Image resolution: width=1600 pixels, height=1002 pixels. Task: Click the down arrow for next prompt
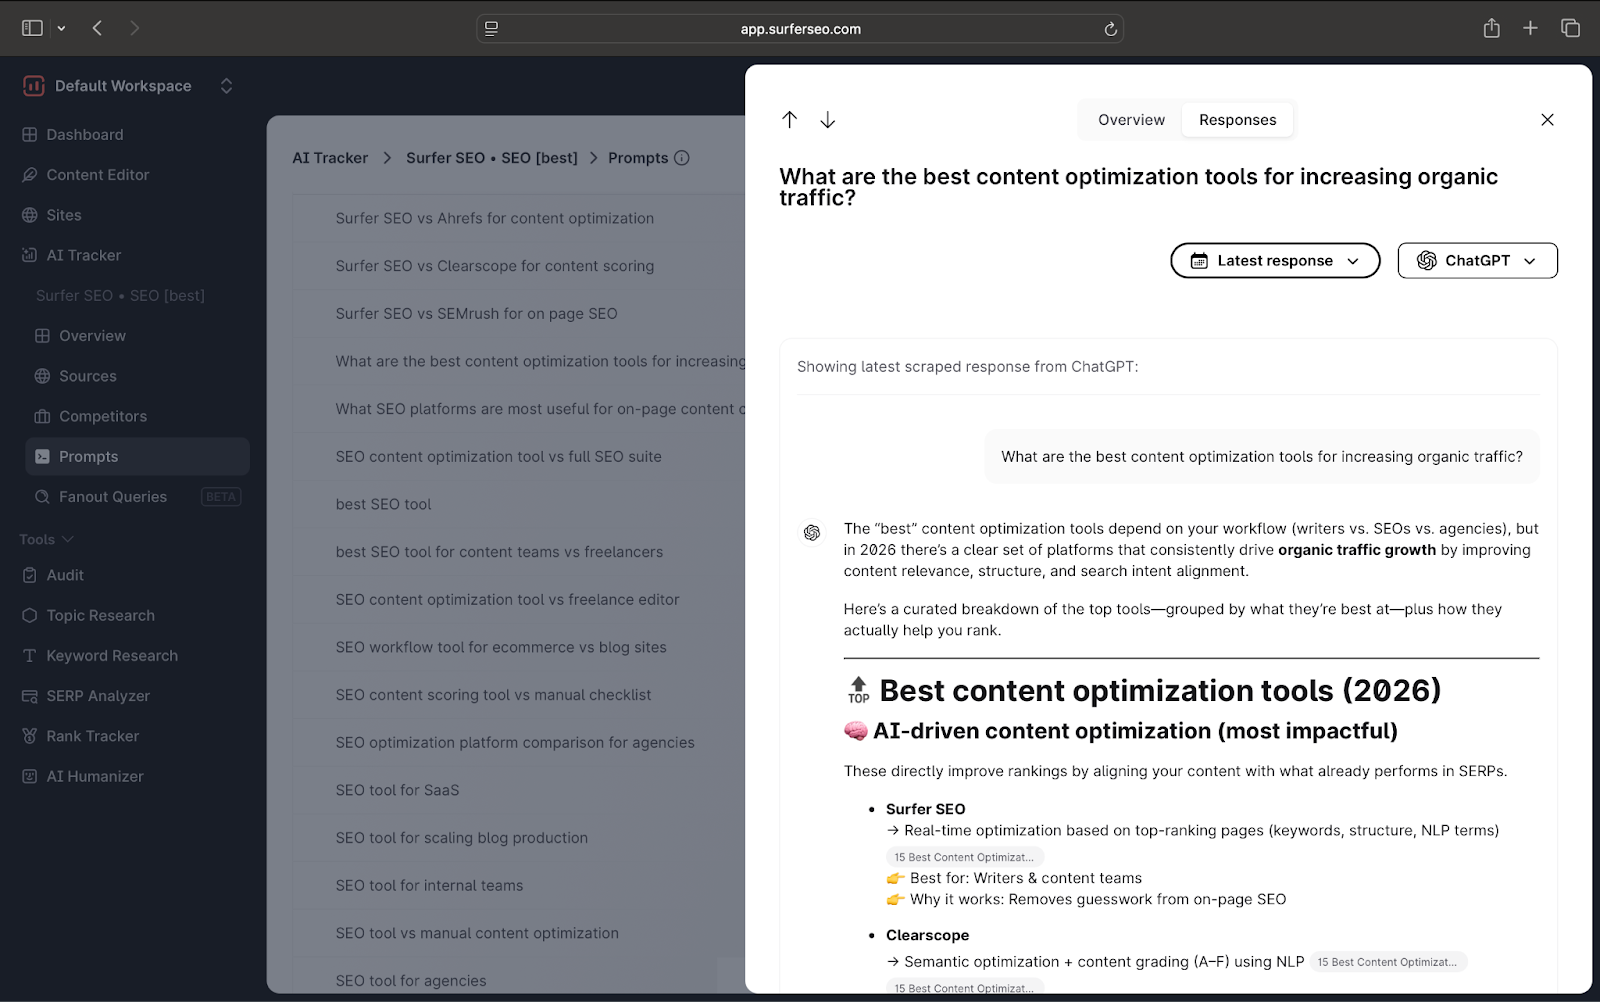(828, 120)
